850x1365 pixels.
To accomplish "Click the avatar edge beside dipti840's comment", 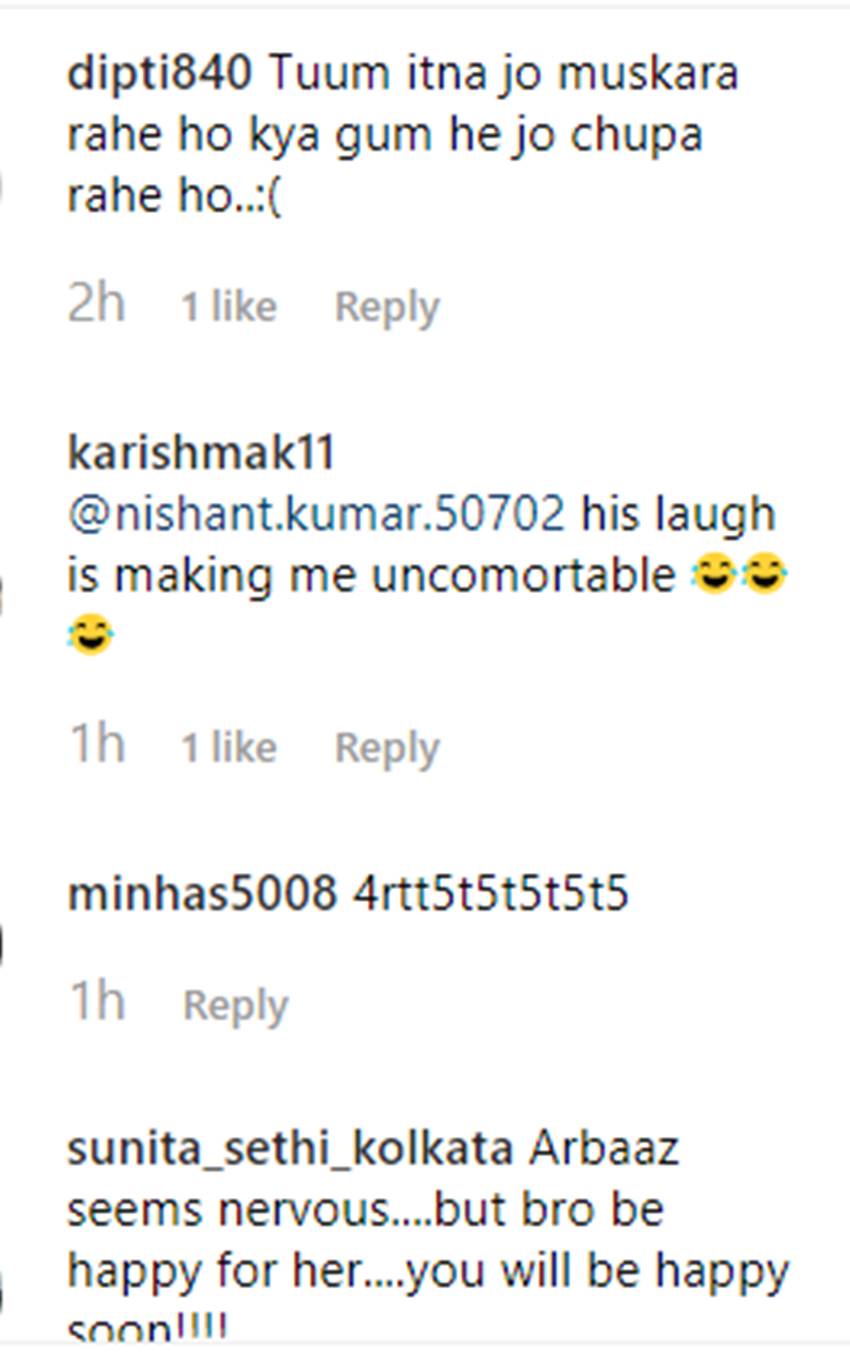I will click(x=3, y=185).
